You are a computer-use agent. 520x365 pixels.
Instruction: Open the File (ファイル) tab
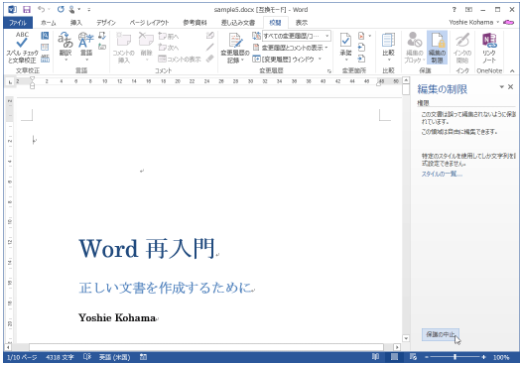click(x=18, y=22)
